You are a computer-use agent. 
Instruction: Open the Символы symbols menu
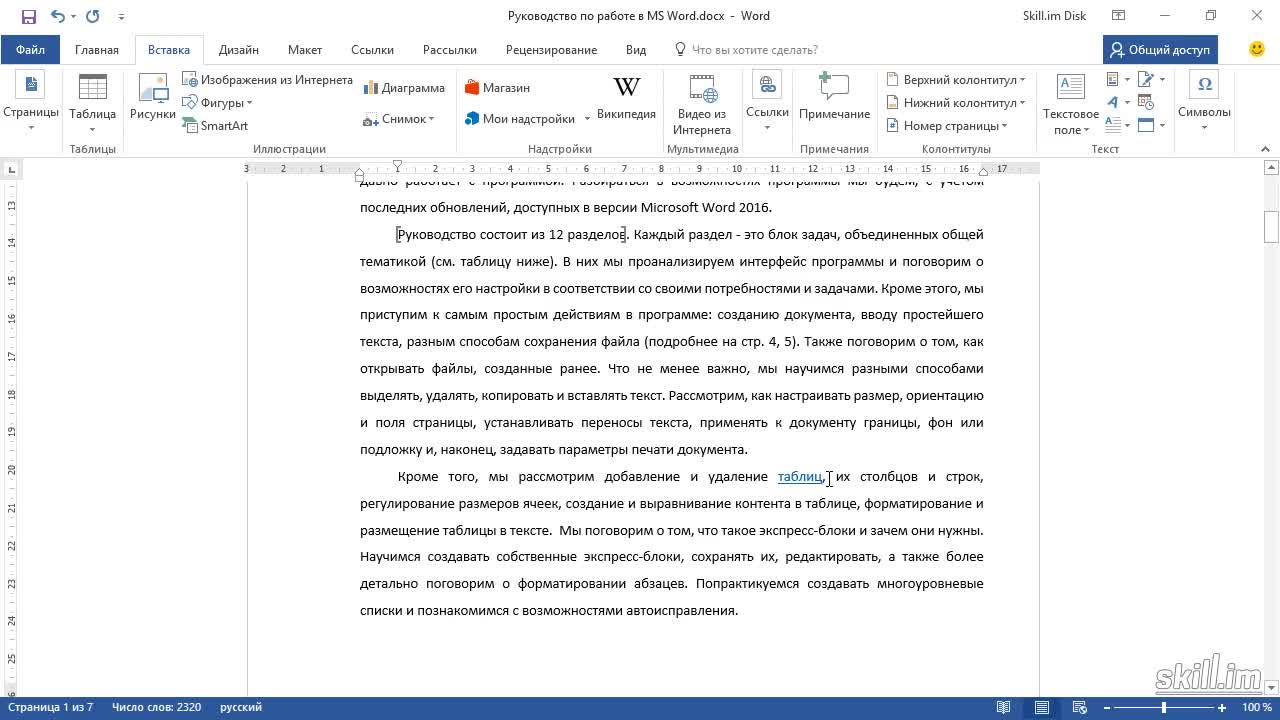click(x=1204, y=103)
